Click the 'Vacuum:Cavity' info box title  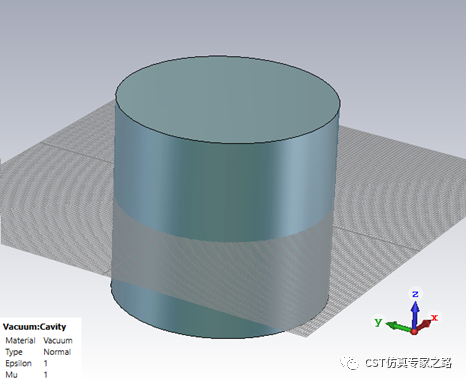coord(34,327)
